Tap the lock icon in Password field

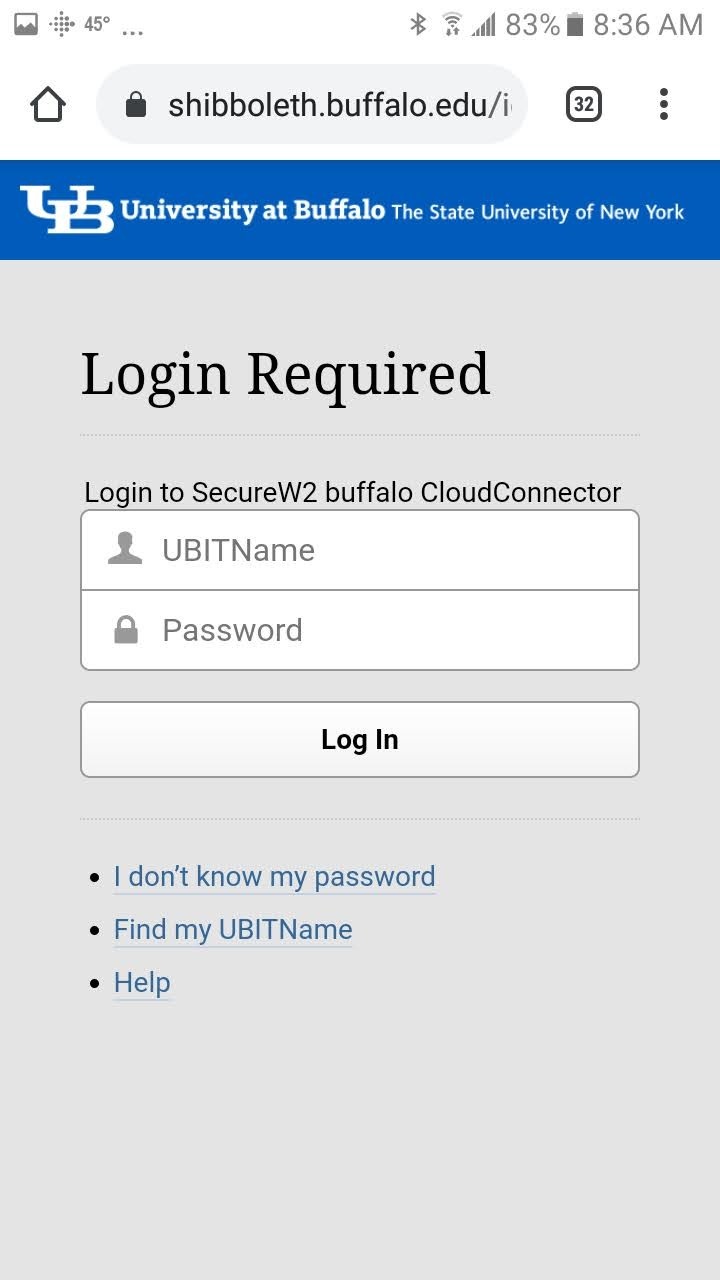(x=126, y=630)
